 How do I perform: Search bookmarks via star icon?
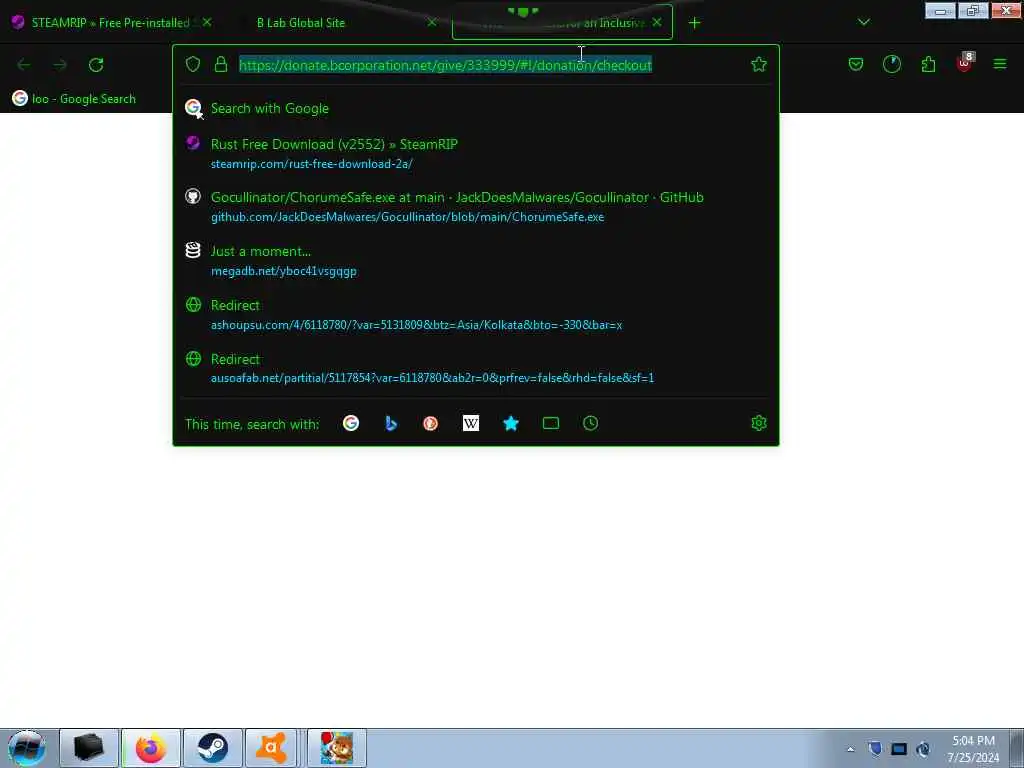(x=511, y=423)
